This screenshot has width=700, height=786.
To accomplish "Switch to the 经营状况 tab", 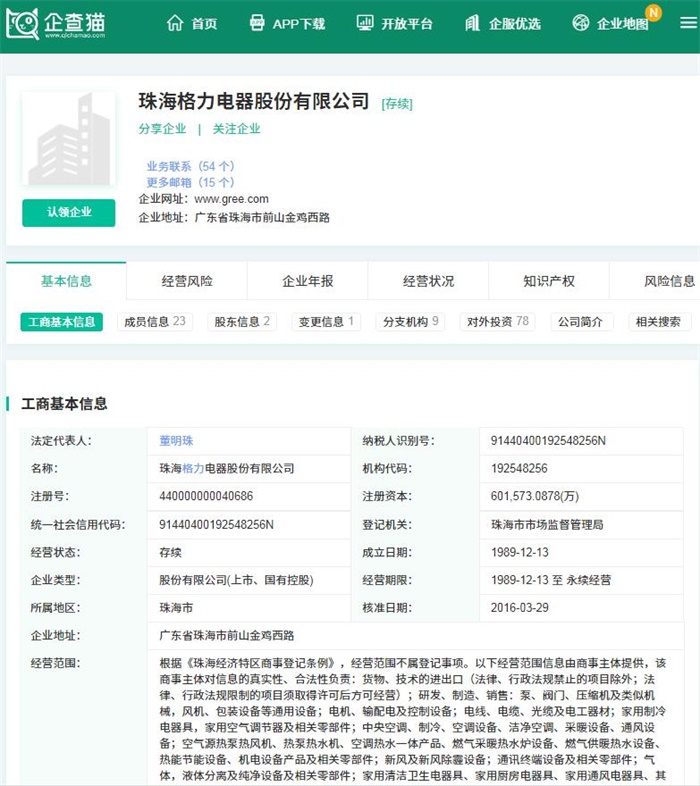I will [x=429, y=281].
